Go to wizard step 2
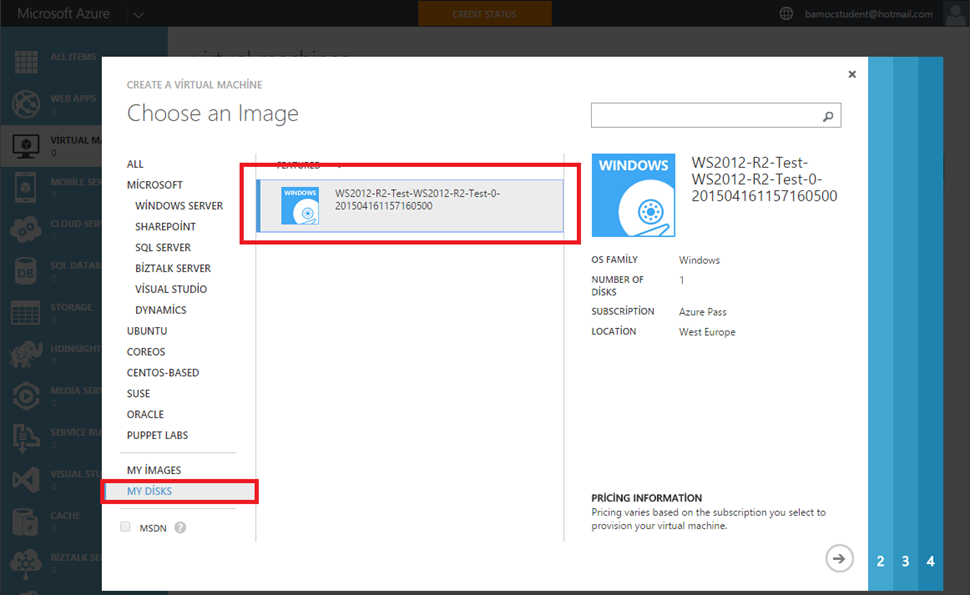 coord(880,561)
